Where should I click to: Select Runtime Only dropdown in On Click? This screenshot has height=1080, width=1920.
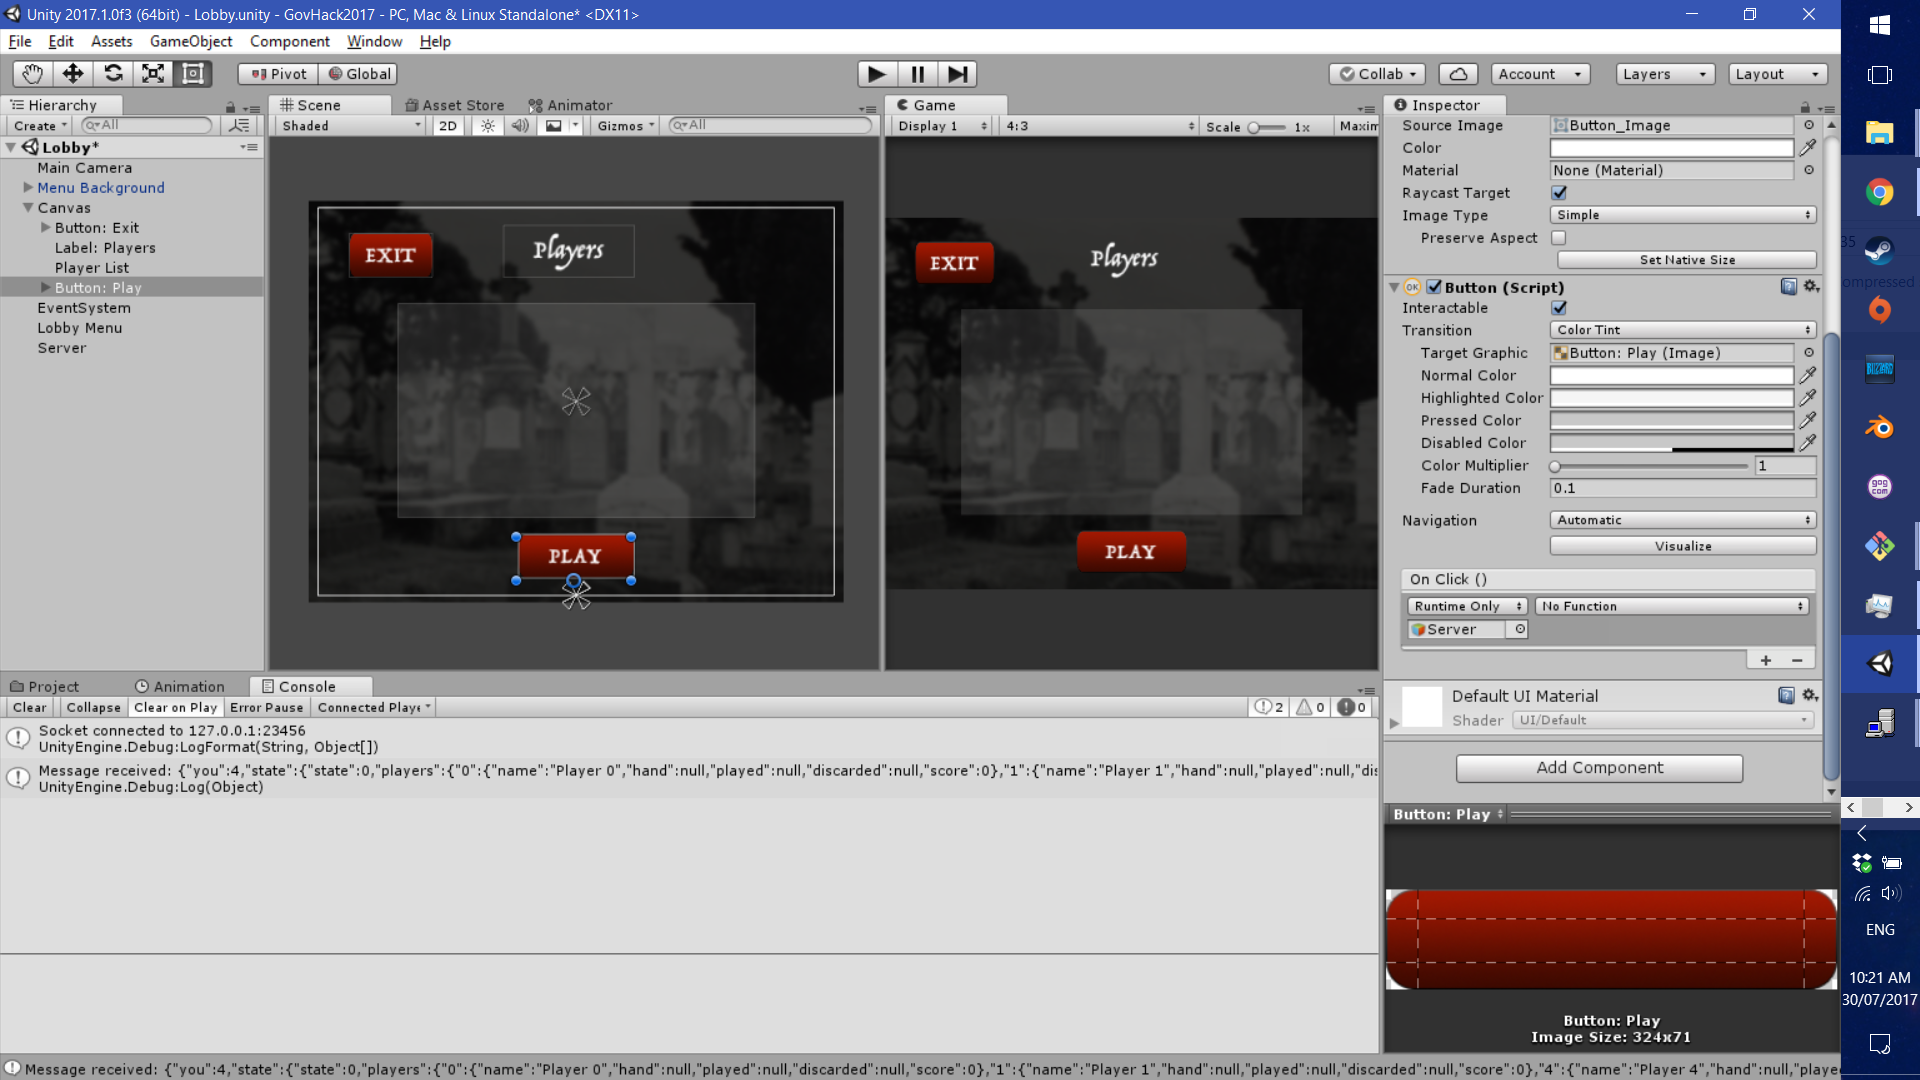pyautogui.click(x=1468, y=605)
